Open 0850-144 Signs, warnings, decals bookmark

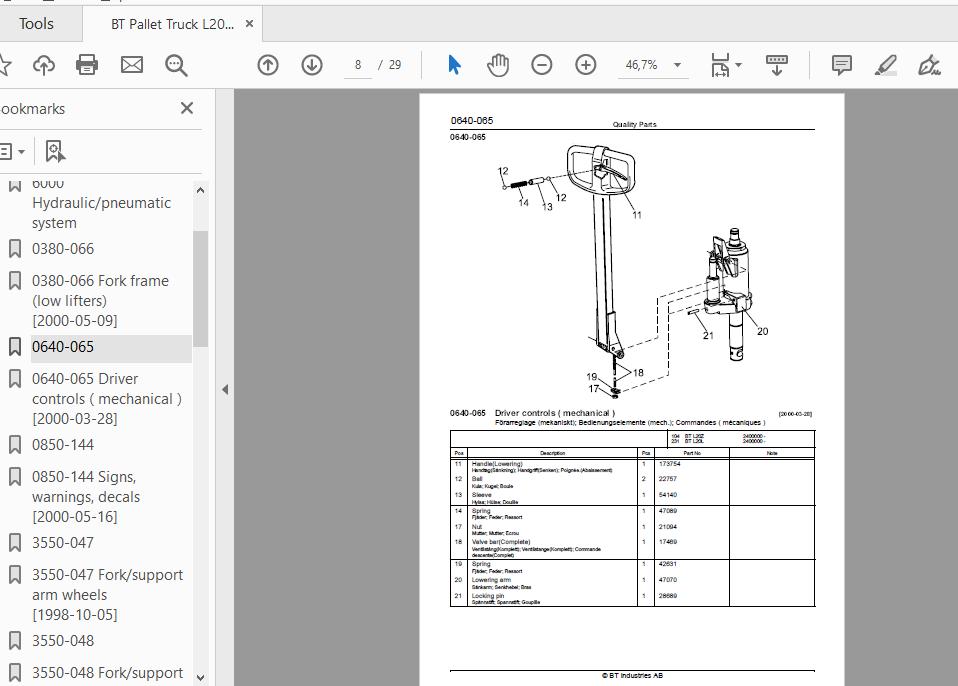click(86, 497)
